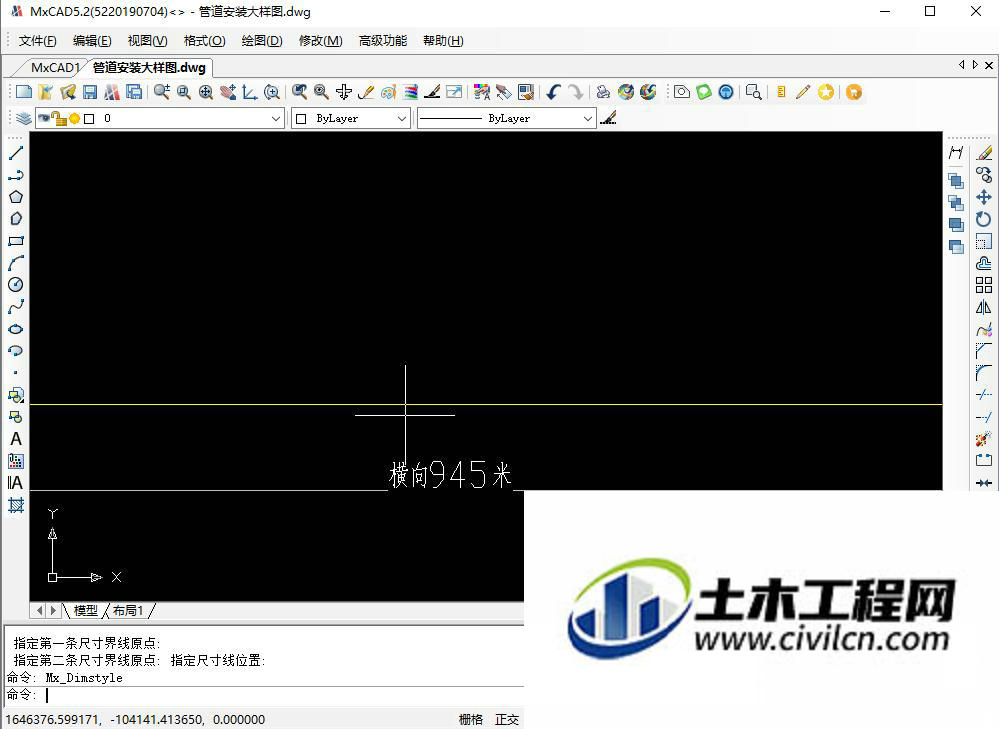Select the pentagon Polygon draw tool
The height and width of the screenshot is (729, 999).
[x=16, y=197]
